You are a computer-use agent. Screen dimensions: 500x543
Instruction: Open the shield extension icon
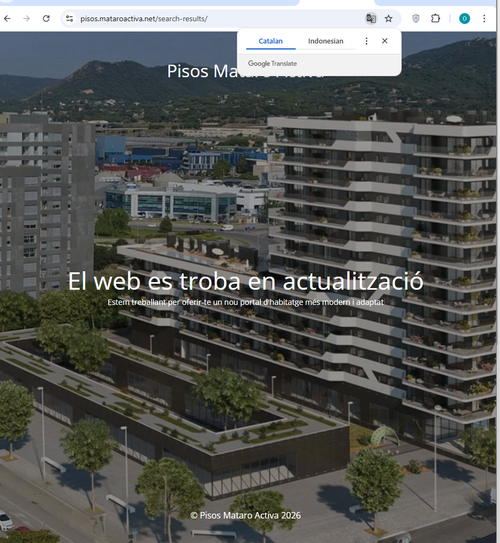416,19
